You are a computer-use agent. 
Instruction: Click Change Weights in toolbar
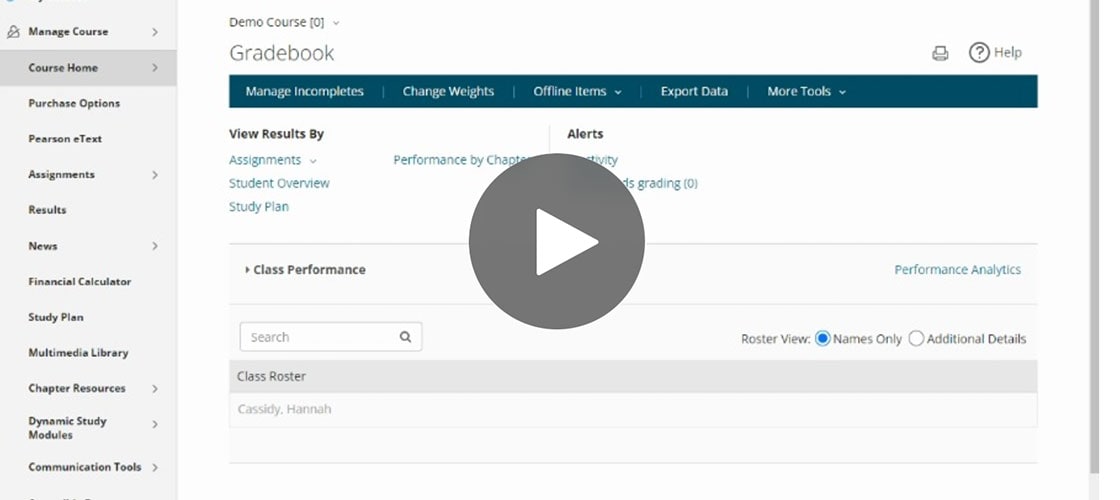[x=448, y=91]
